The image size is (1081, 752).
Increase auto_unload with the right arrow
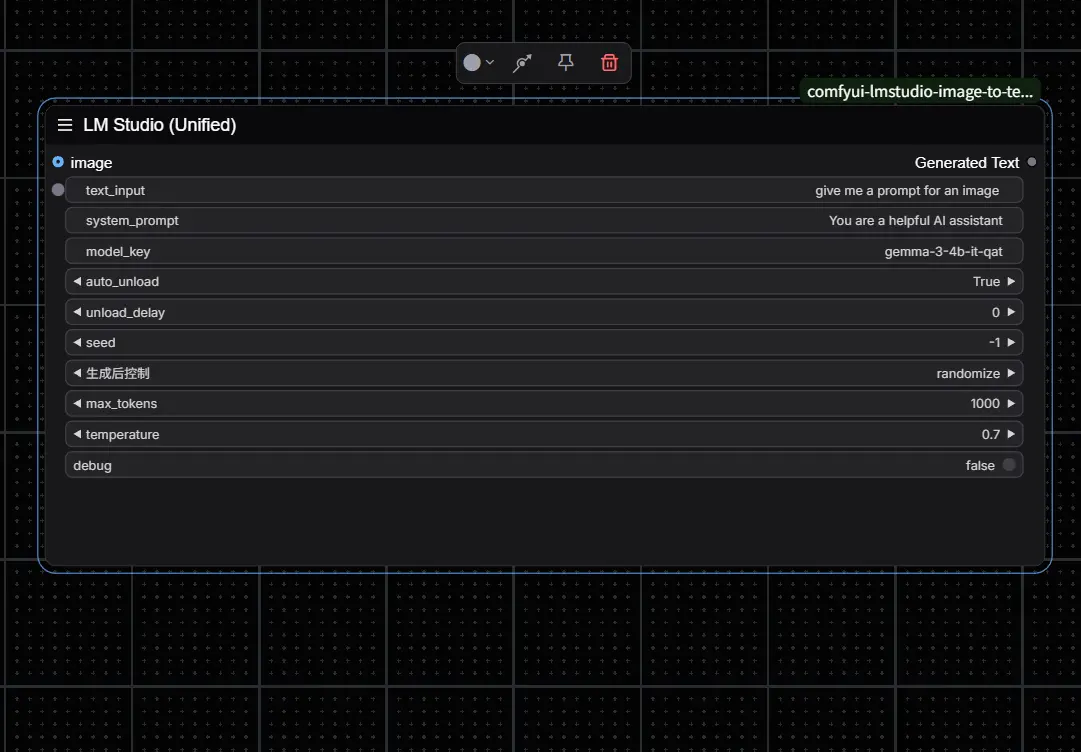point(1011,281)
